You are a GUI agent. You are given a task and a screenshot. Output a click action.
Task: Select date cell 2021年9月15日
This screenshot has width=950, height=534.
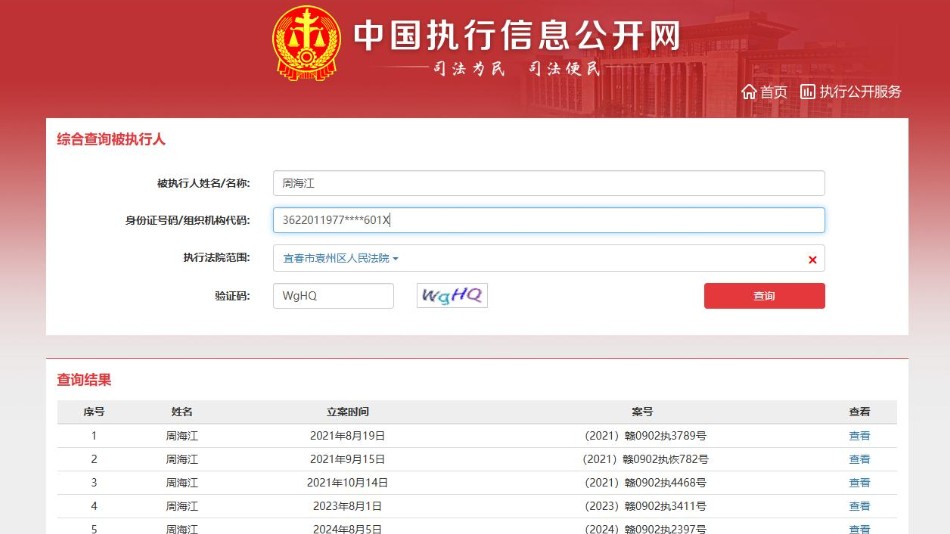pos(347,459)
